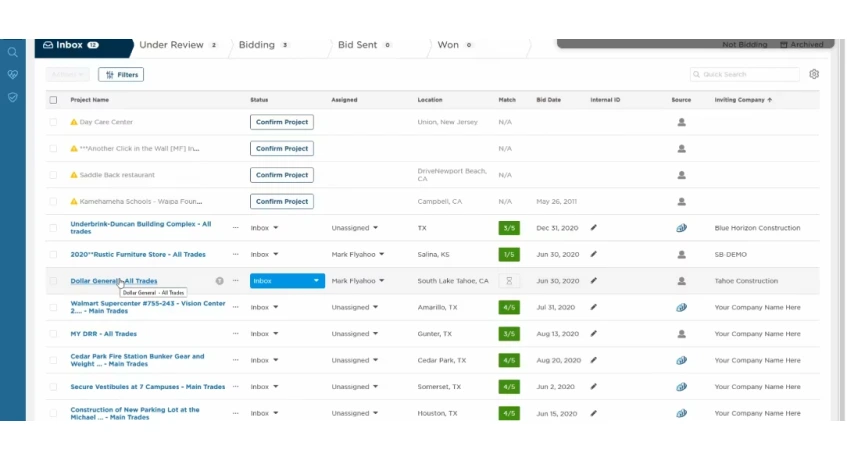Open the heart pulse icon in sidebar

click(x=12, y=75)
